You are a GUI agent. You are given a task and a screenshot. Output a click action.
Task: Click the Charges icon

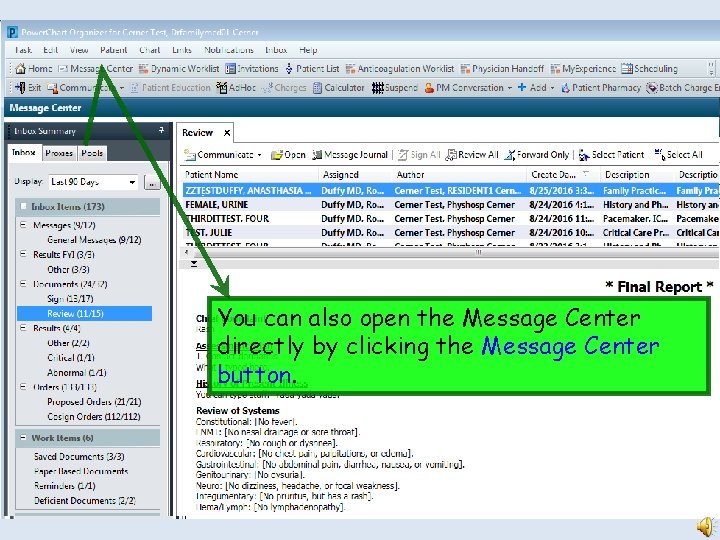(267, 87)
